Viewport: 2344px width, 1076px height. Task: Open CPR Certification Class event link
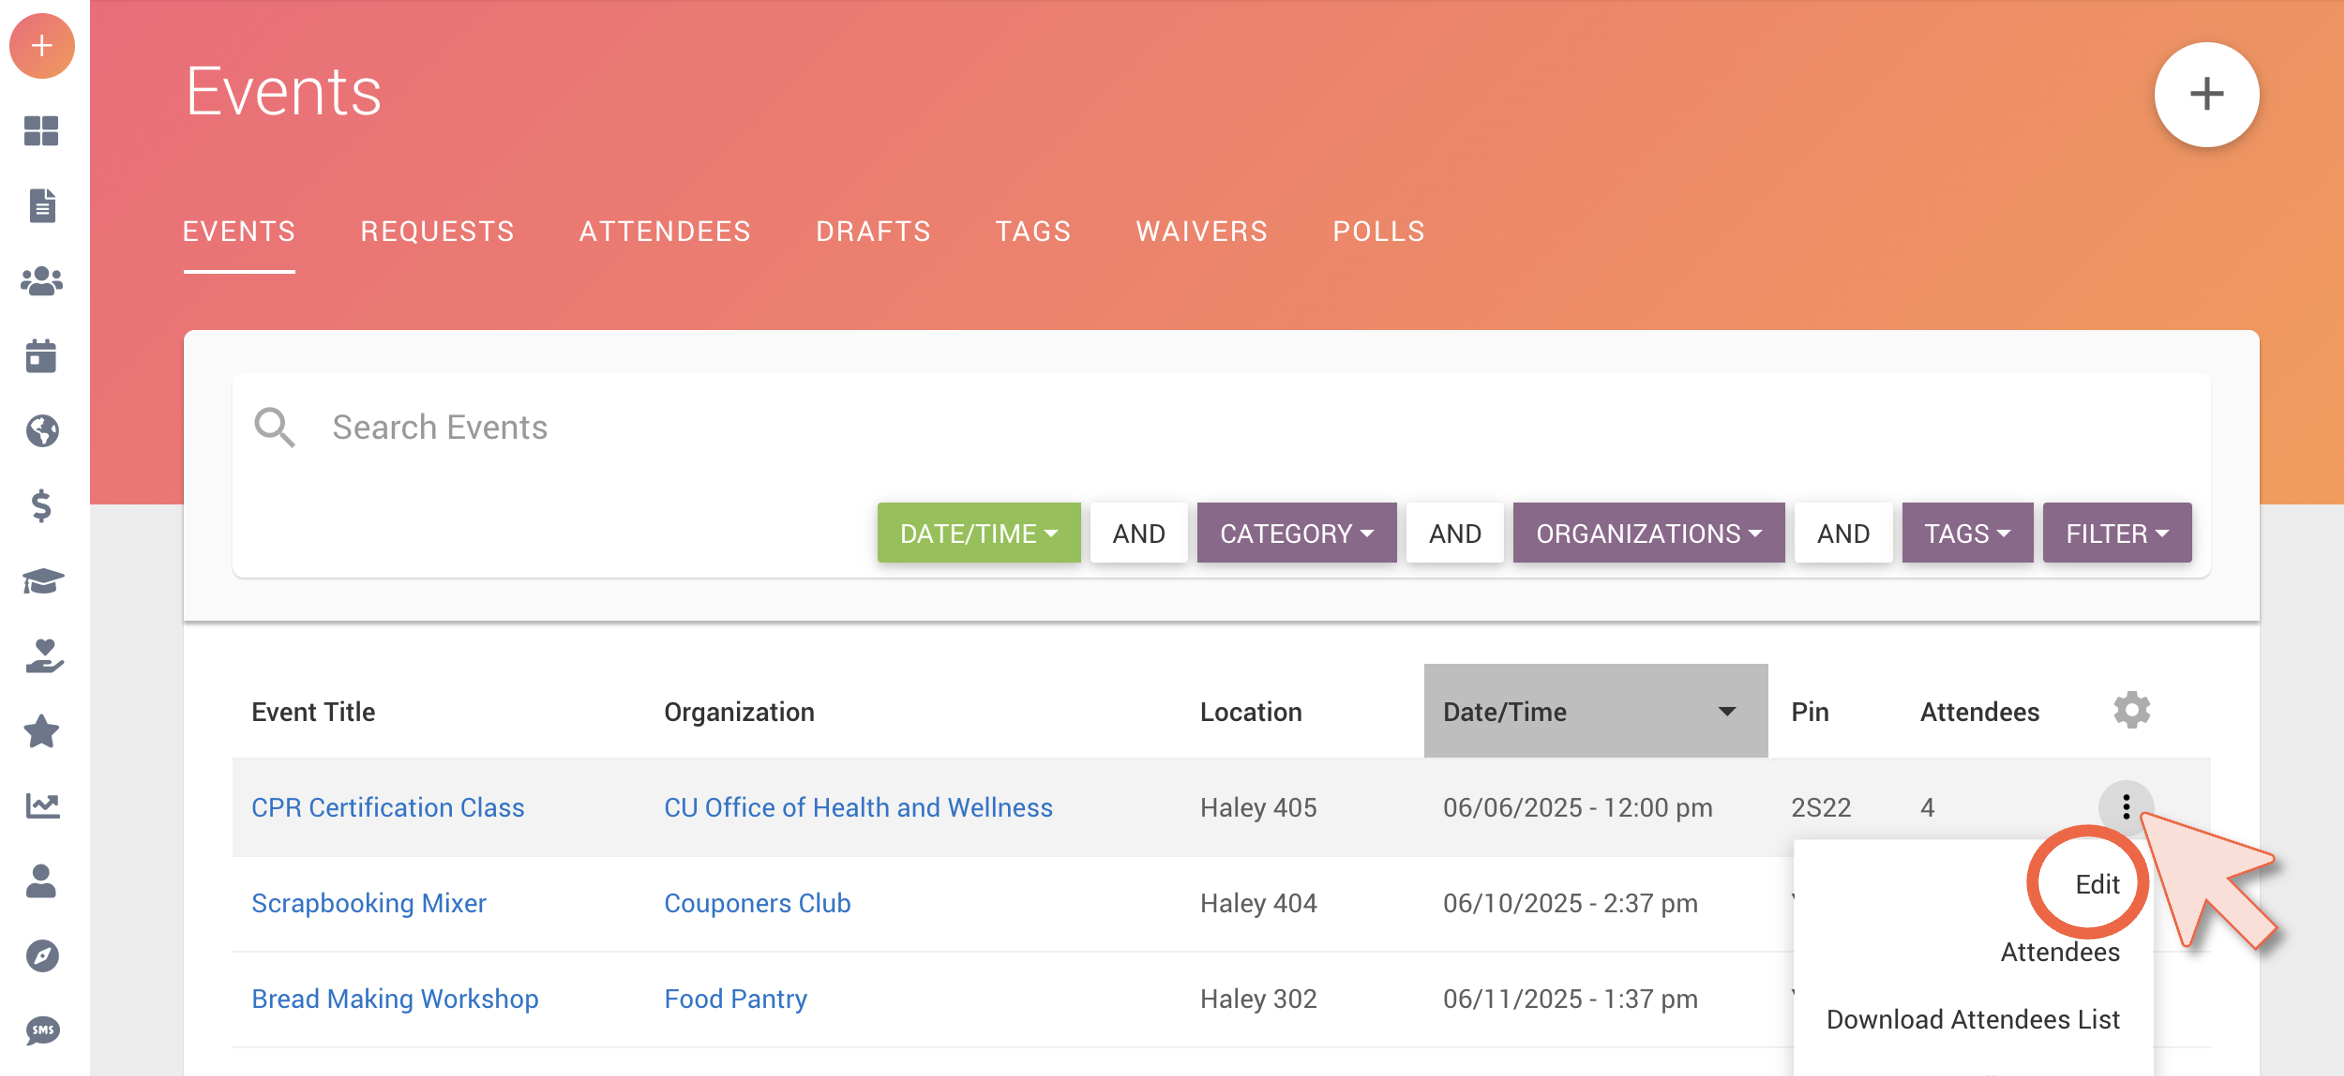(x=388, y=807)
